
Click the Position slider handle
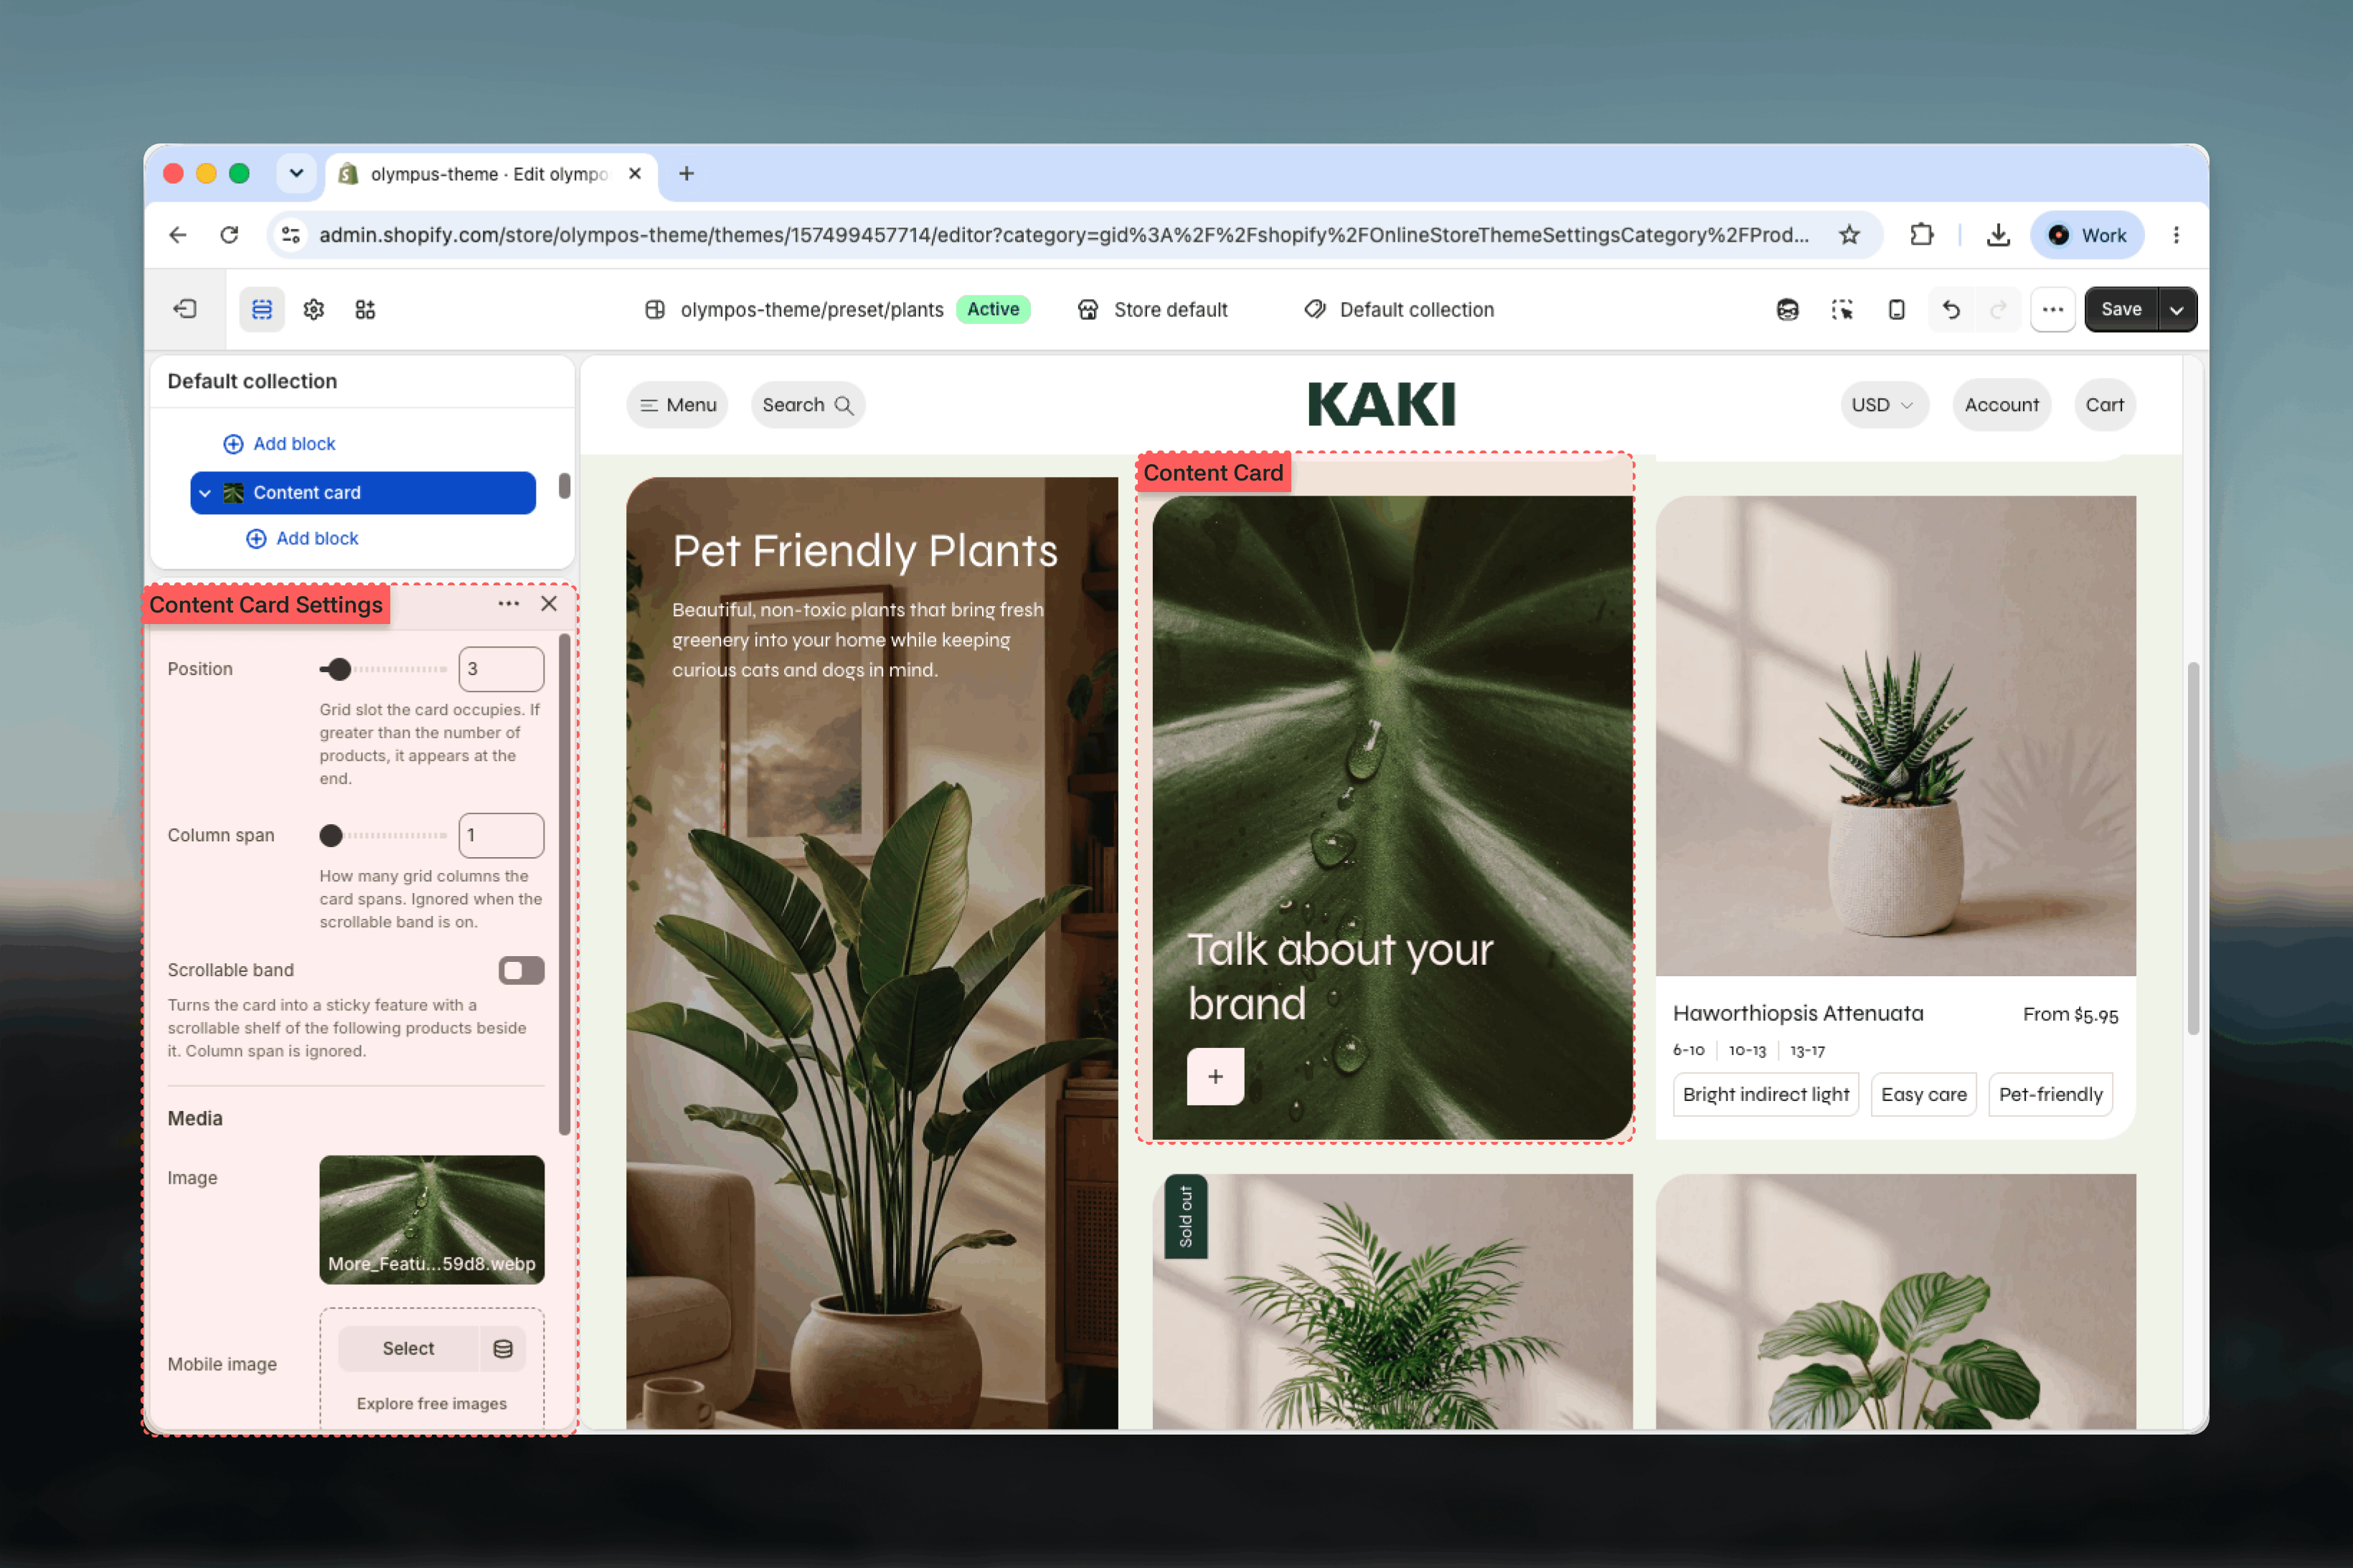pos(340,670)
